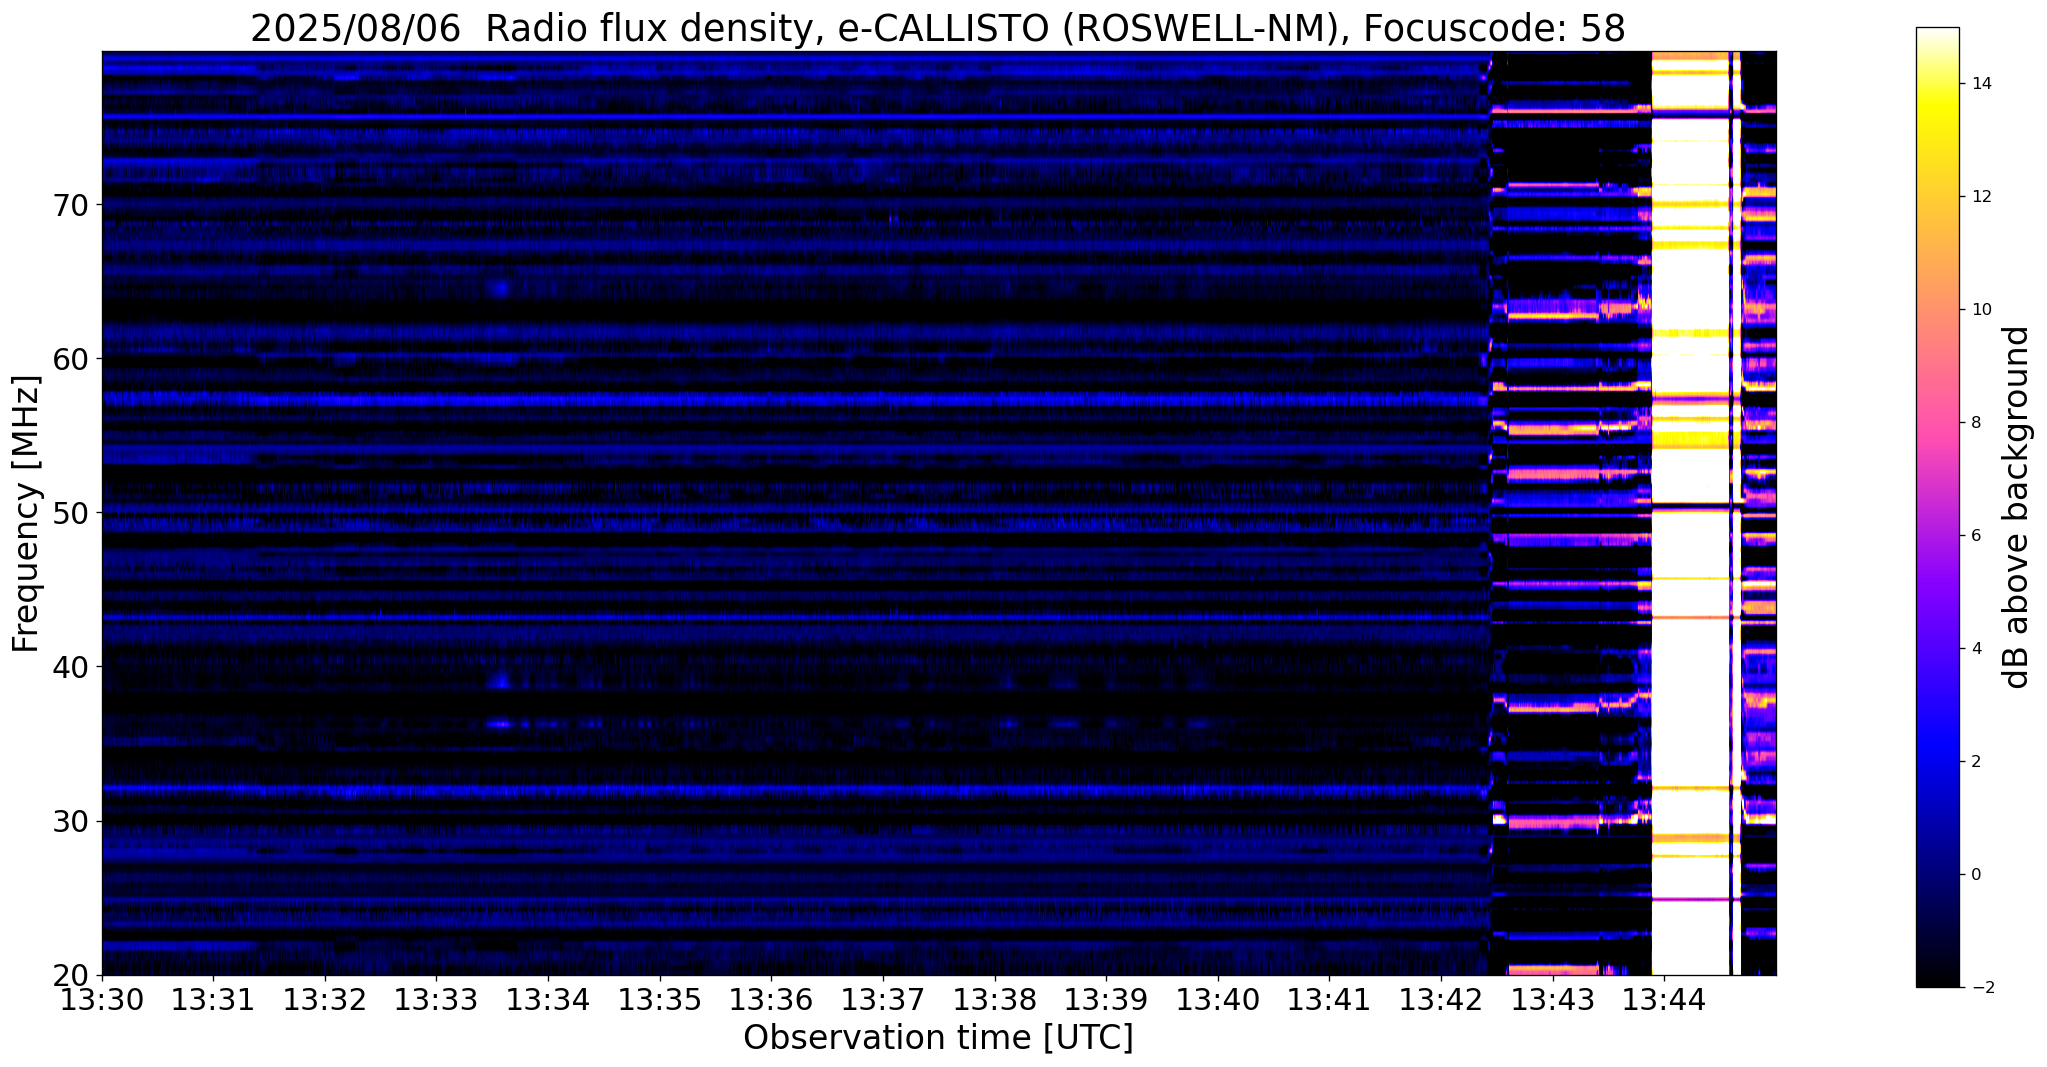Click the colorbar tick value 6

point(1976,536)
